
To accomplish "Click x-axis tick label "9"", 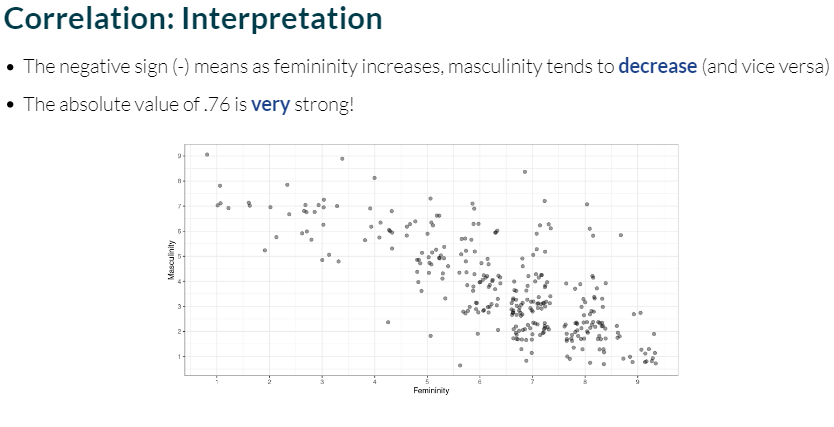I will coord(638,381).
